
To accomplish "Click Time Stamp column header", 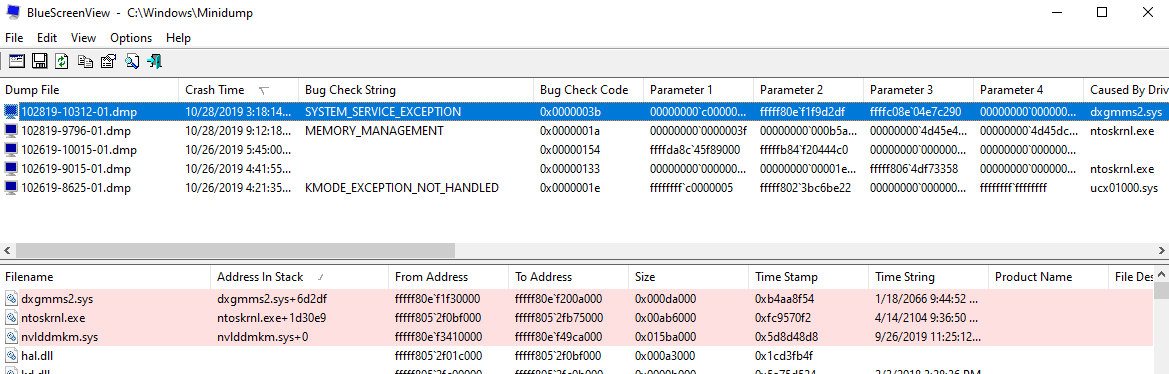I will [809, 277].
